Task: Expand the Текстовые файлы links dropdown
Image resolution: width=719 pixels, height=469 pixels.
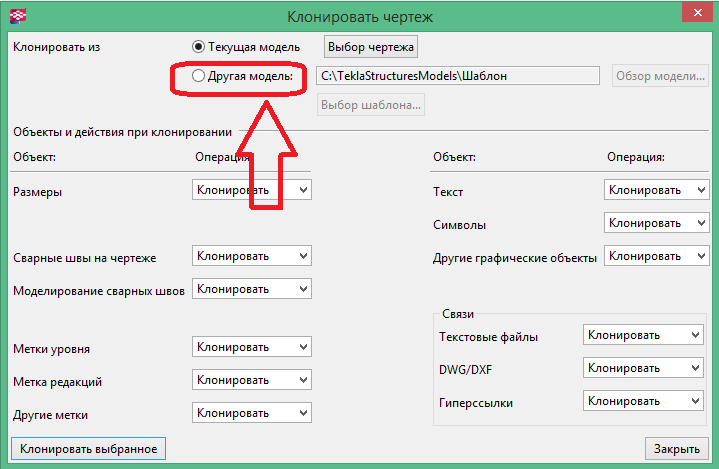Action: 643,335
